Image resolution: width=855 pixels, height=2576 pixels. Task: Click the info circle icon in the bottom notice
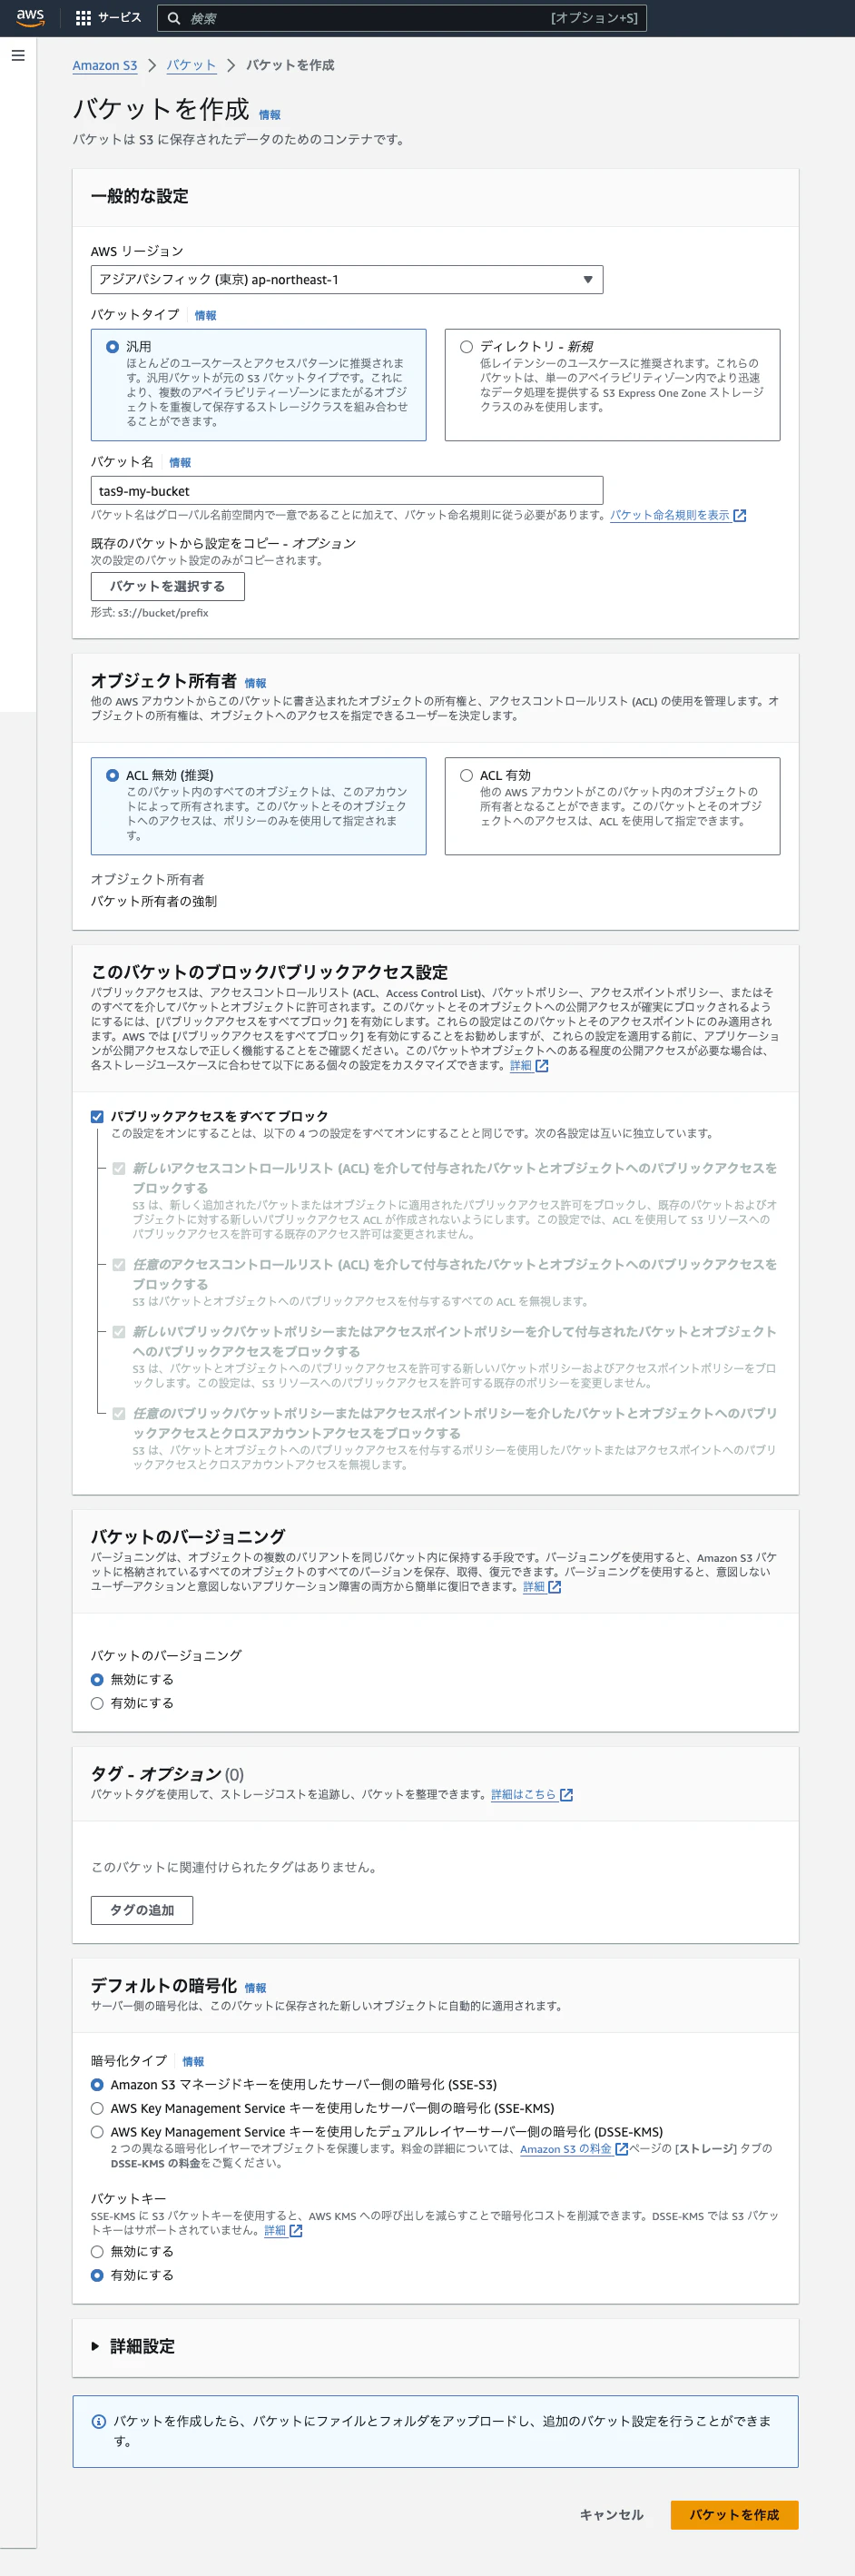[99, 2422]
